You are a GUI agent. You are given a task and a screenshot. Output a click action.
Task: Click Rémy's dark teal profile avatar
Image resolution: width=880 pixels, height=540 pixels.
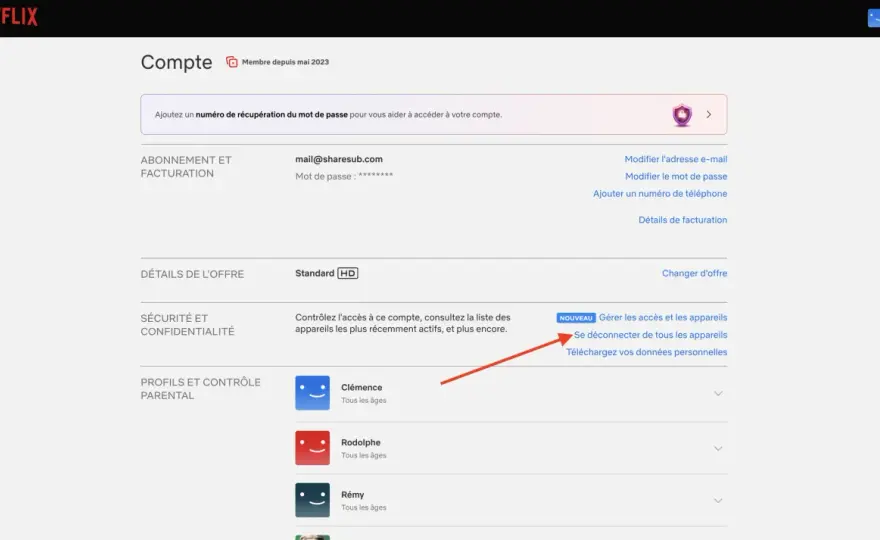(x=313, y=500)
